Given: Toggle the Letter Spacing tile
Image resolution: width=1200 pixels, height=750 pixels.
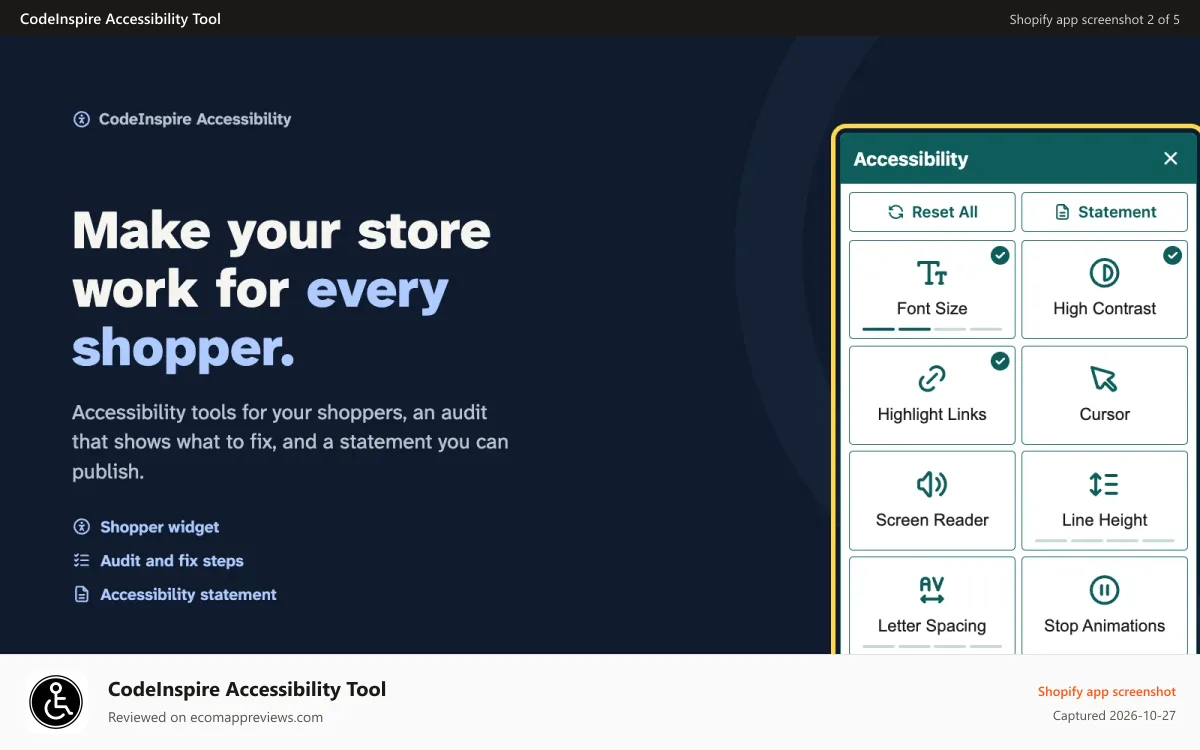Looking at the screenshot, I should click(x=932, y=605).
